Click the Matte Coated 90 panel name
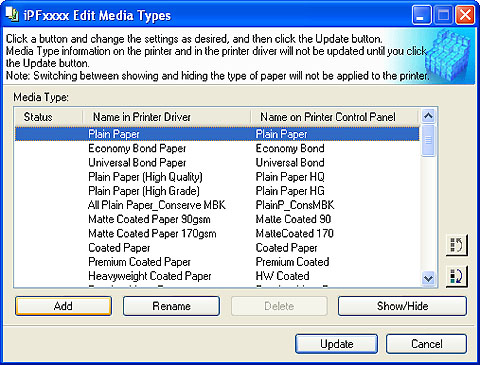The height and width of the screenshot is (365, 480). 293,219
